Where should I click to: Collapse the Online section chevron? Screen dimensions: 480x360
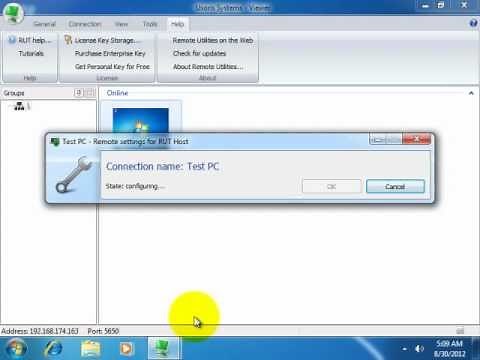click(471, 93)
